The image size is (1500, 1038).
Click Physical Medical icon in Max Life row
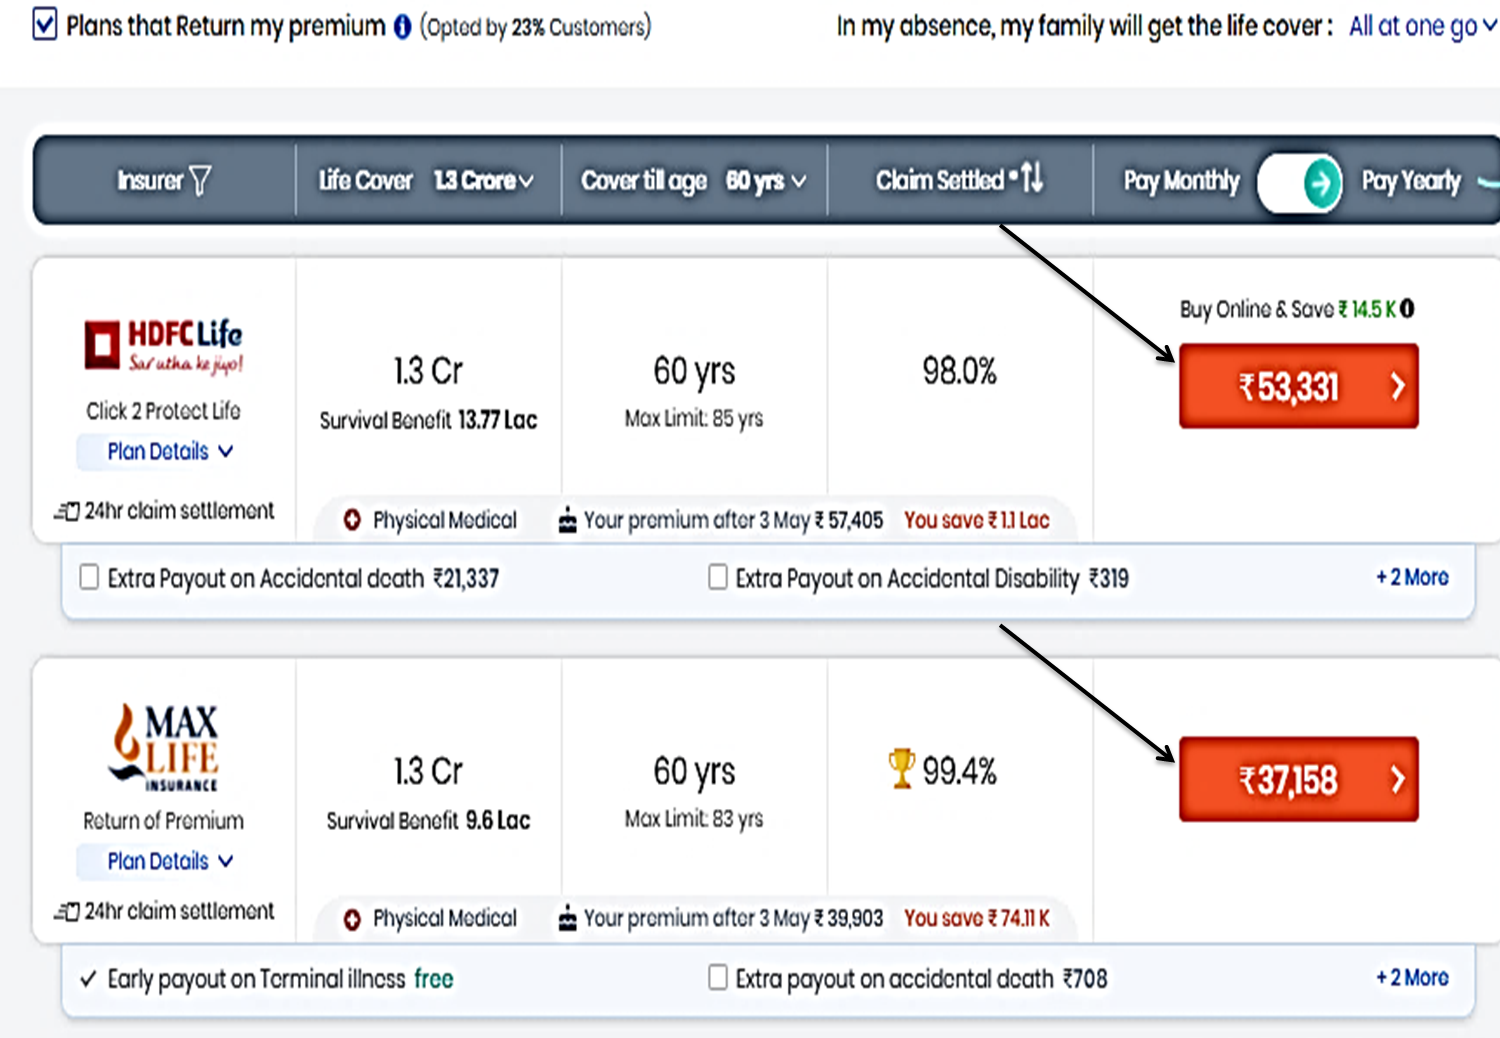click(x=352, y=919)
